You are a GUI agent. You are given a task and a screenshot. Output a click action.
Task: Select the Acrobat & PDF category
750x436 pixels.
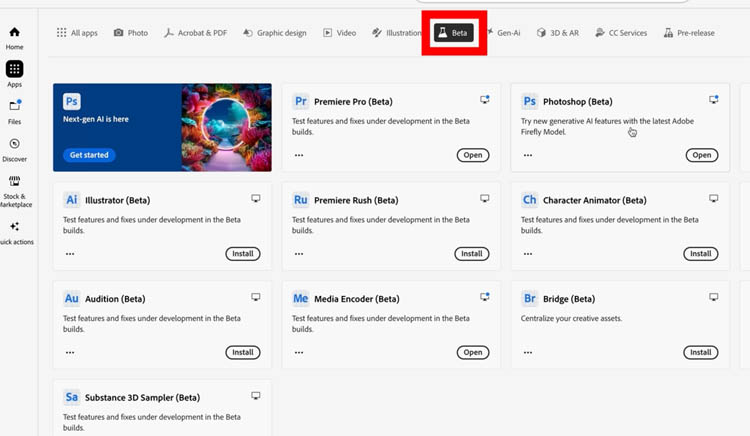[x=195, y=33]
